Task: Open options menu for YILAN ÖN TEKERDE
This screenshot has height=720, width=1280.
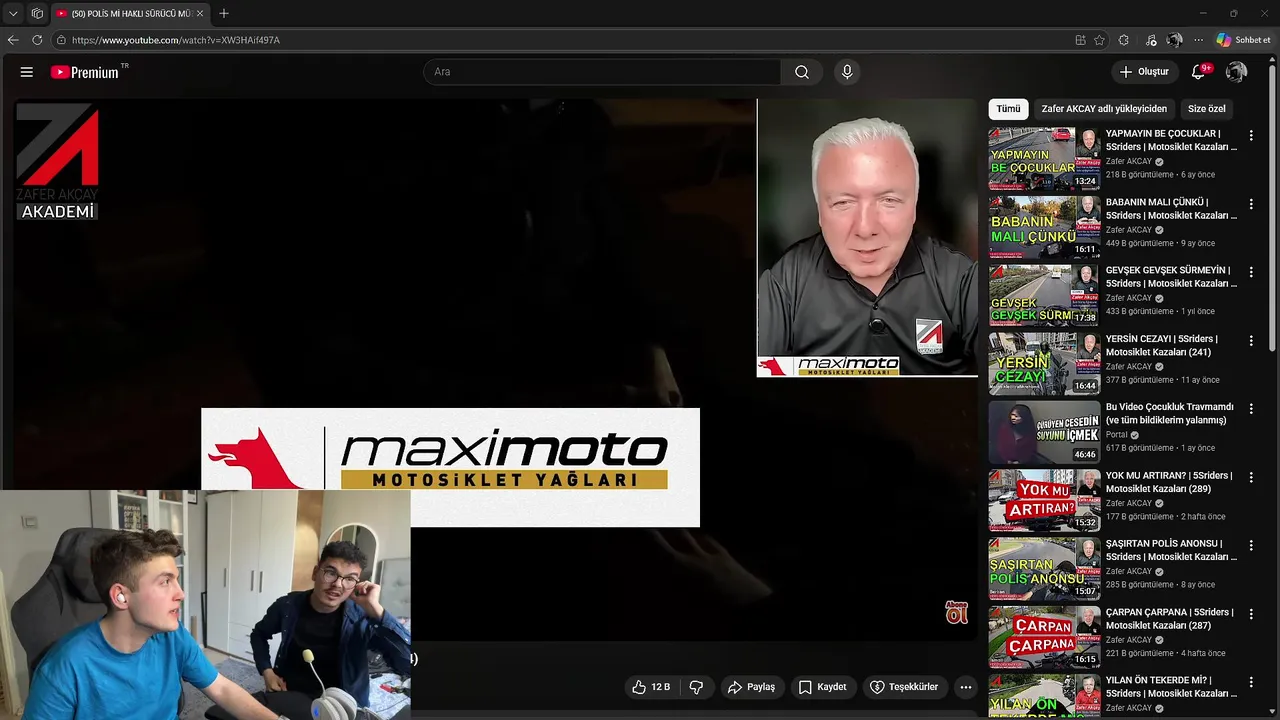Action: (1250, 682)
